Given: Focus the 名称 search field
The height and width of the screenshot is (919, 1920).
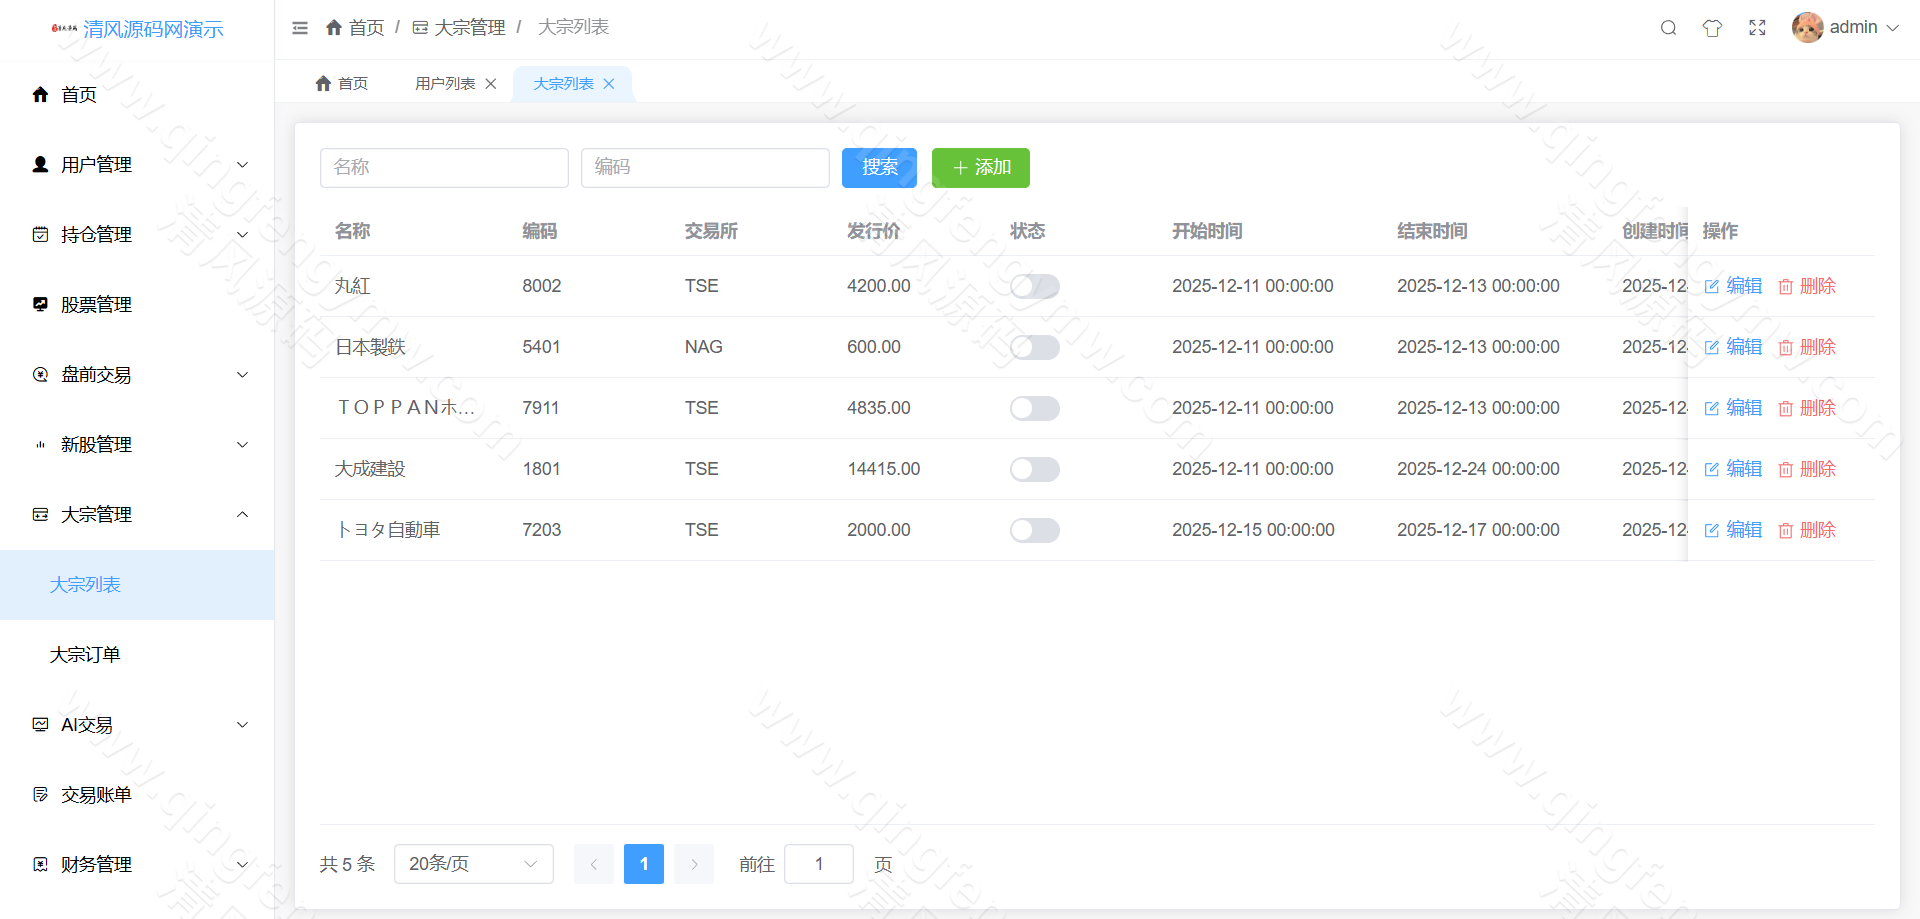Looking at the screenshot, I should 444,168.
